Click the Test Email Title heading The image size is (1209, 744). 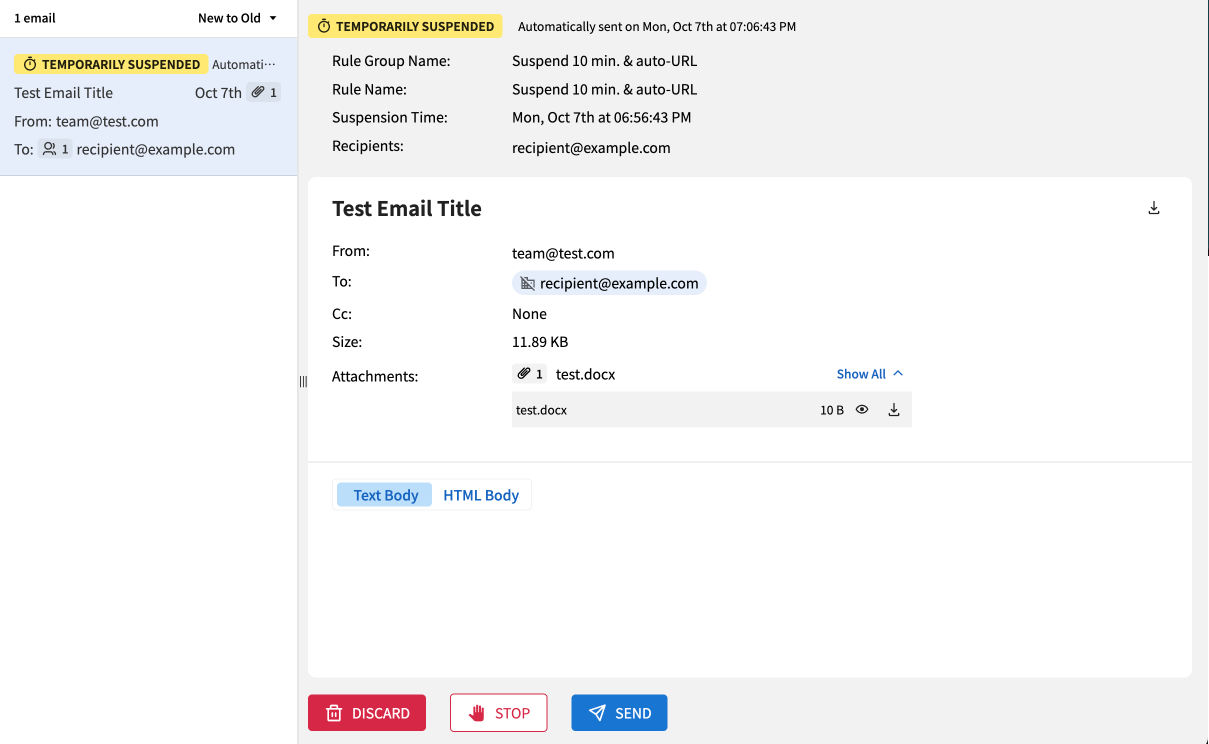click(x=407, y=208)
